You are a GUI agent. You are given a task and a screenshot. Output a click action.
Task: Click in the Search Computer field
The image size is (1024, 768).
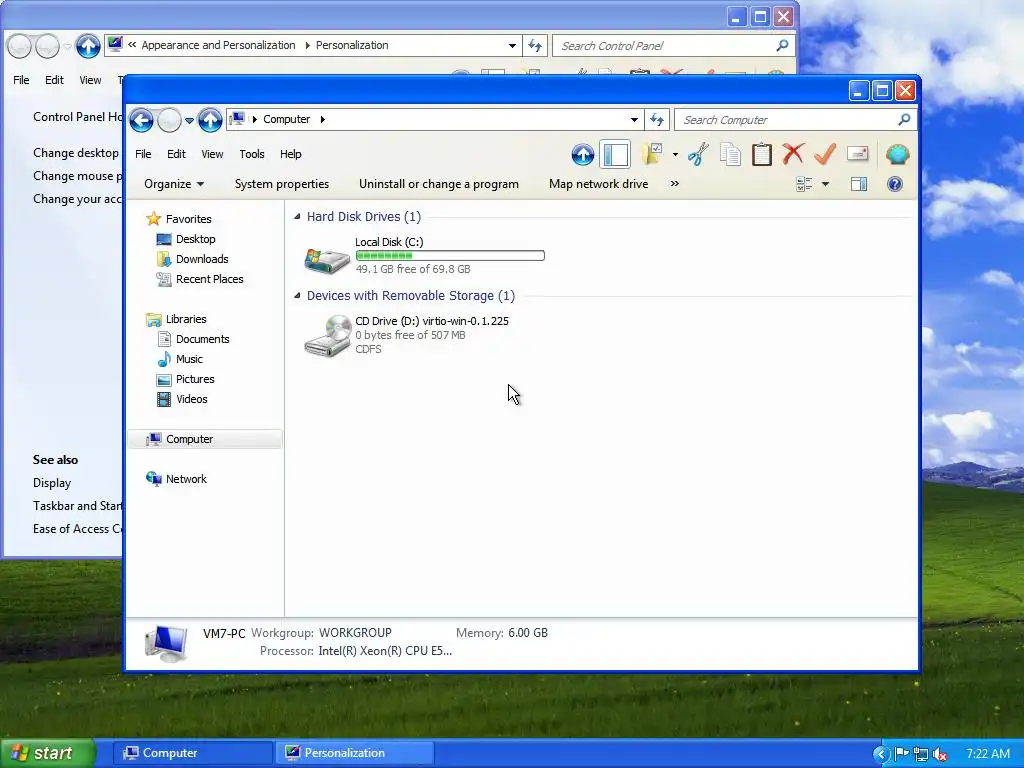pos(788,120)
